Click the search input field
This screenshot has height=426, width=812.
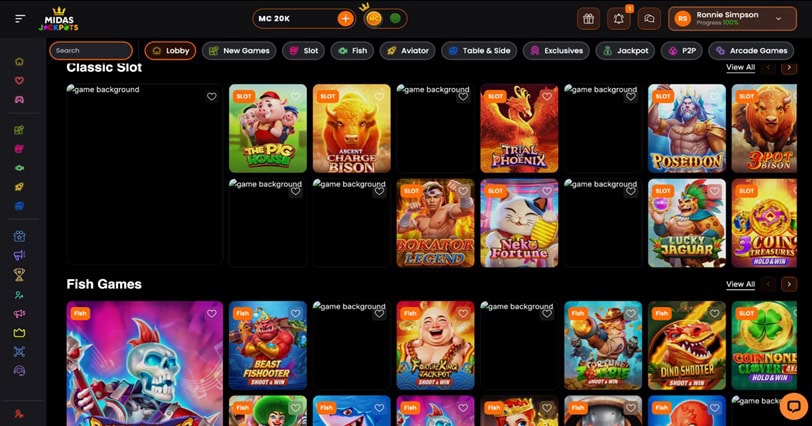[x=91, y=51]
